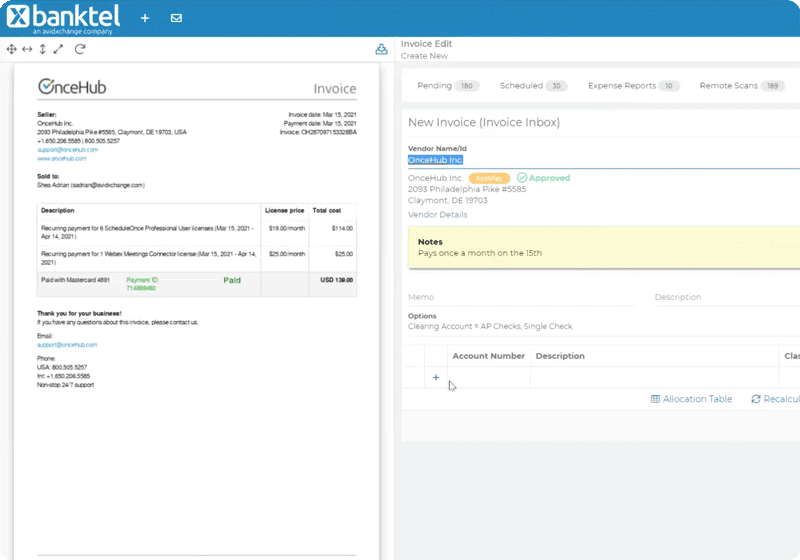Download the invoice document
This screenshot has height=560, width=800.
click(381, 49)
